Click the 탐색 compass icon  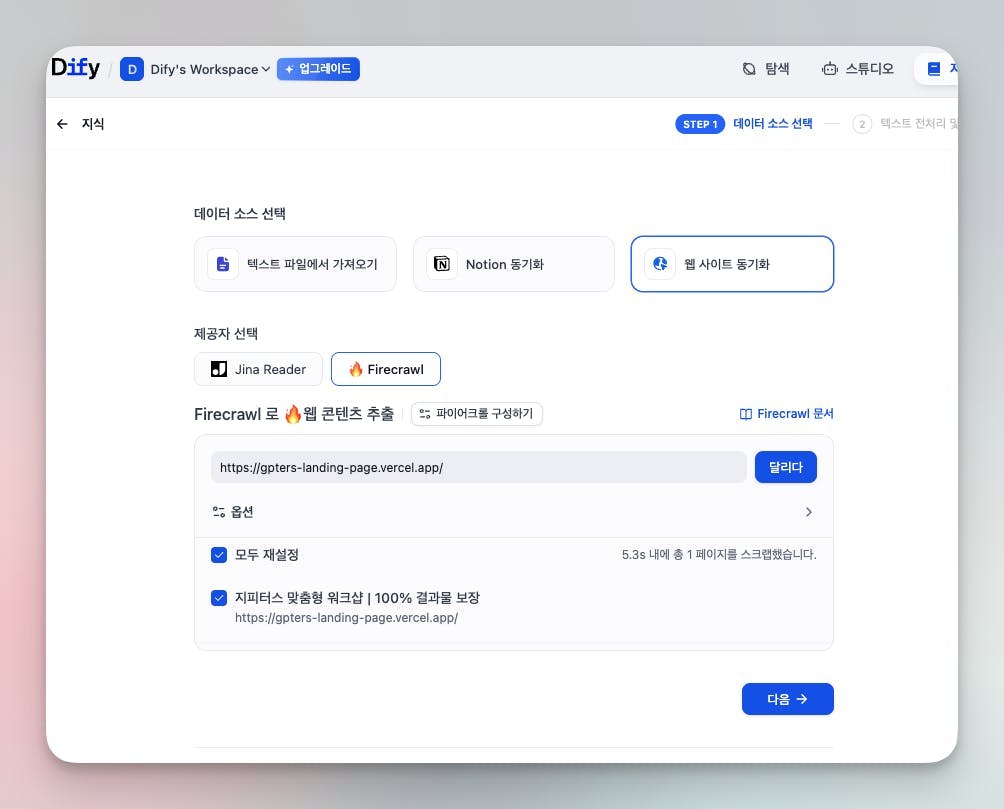749,69
